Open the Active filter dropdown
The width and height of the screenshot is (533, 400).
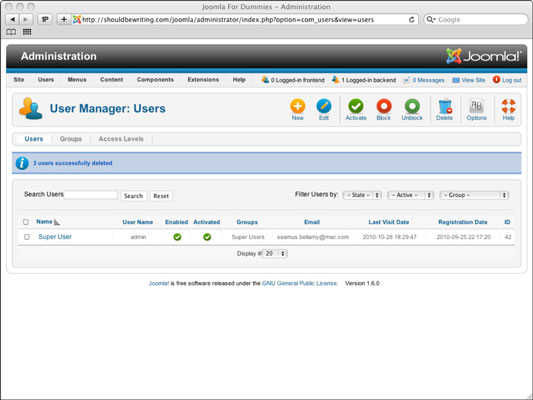410,195
